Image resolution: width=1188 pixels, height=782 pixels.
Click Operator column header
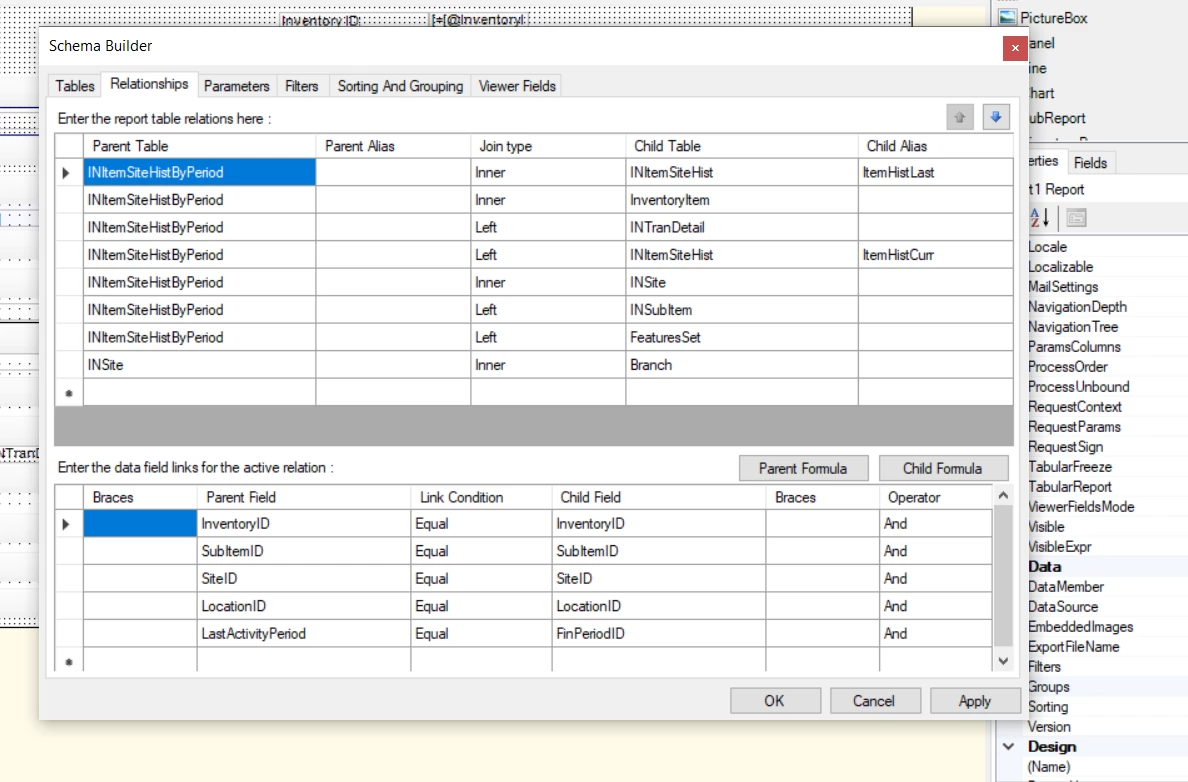(x=936, y=497)
